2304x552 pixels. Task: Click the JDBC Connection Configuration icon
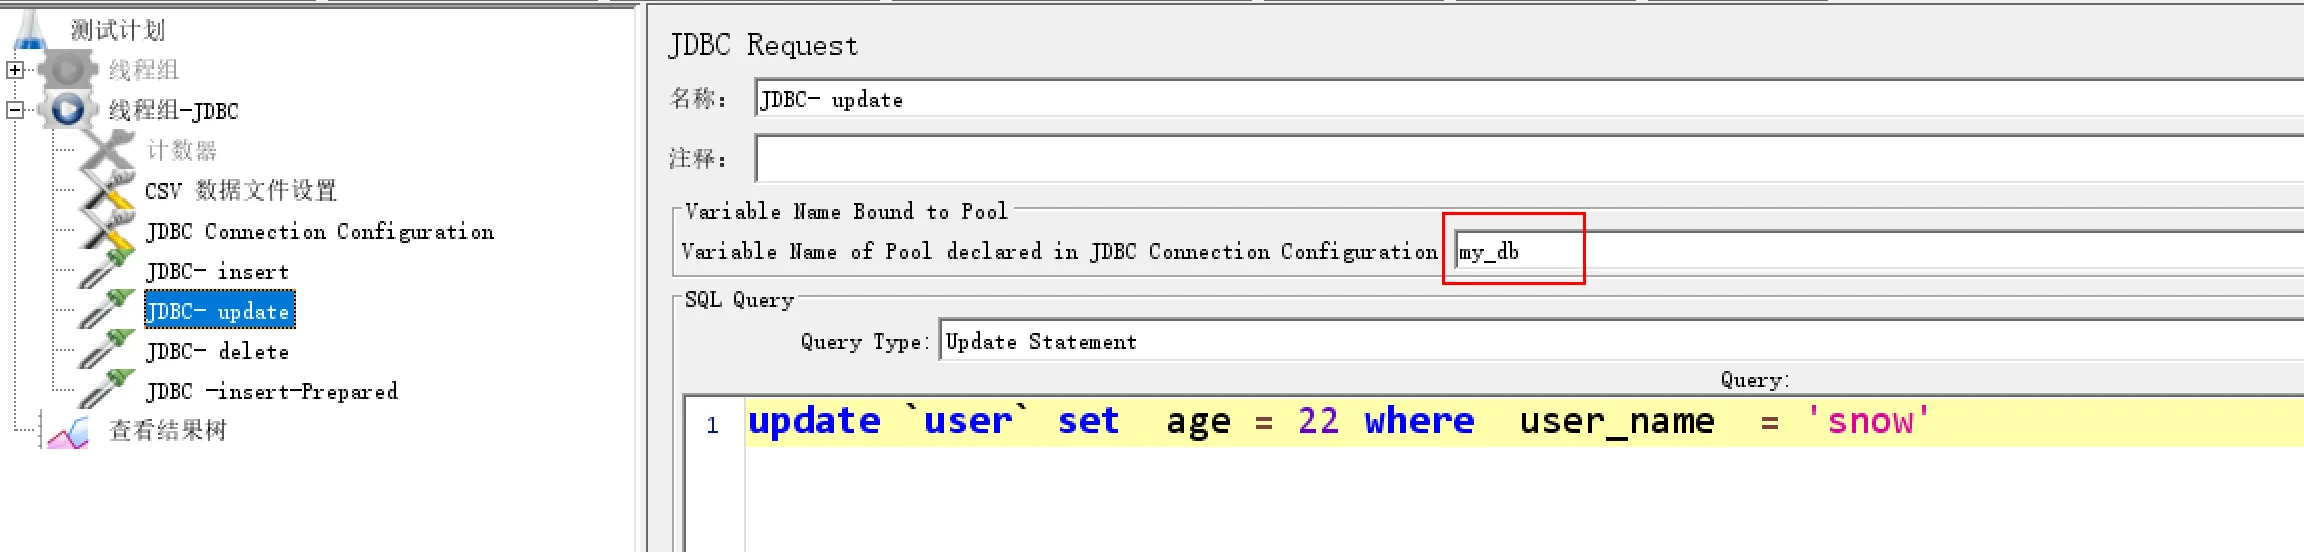(x=107, y=231)
